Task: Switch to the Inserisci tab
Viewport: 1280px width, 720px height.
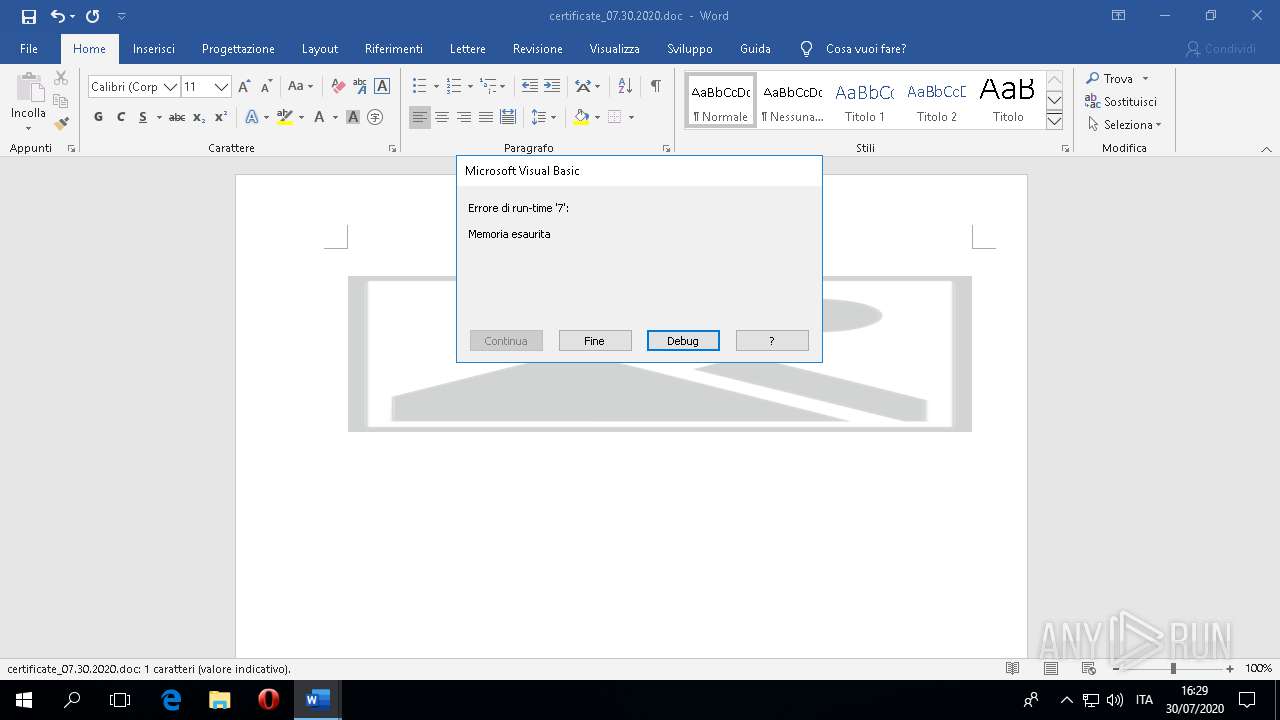Action: coord(154,49)
